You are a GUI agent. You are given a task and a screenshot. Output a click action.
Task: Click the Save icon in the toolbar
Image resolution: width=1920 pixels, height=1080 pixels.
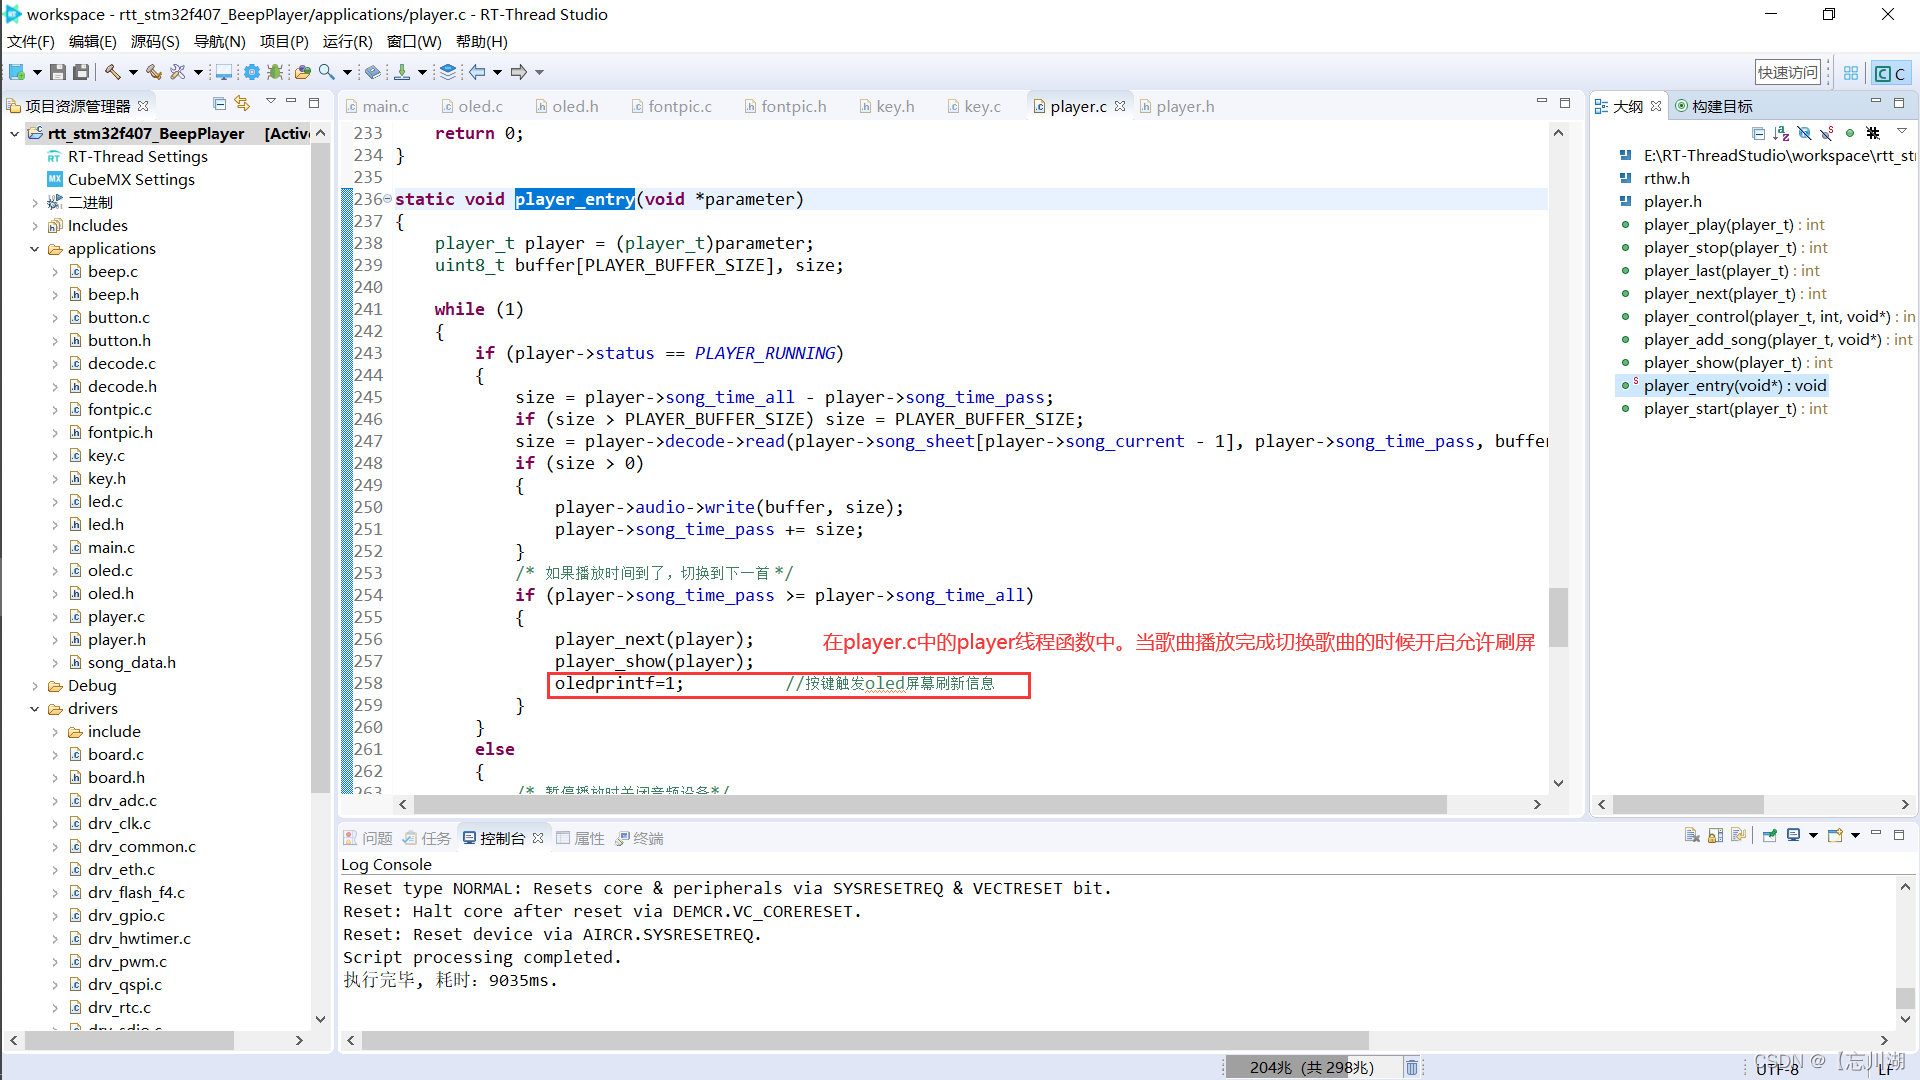tap(58, 72)
